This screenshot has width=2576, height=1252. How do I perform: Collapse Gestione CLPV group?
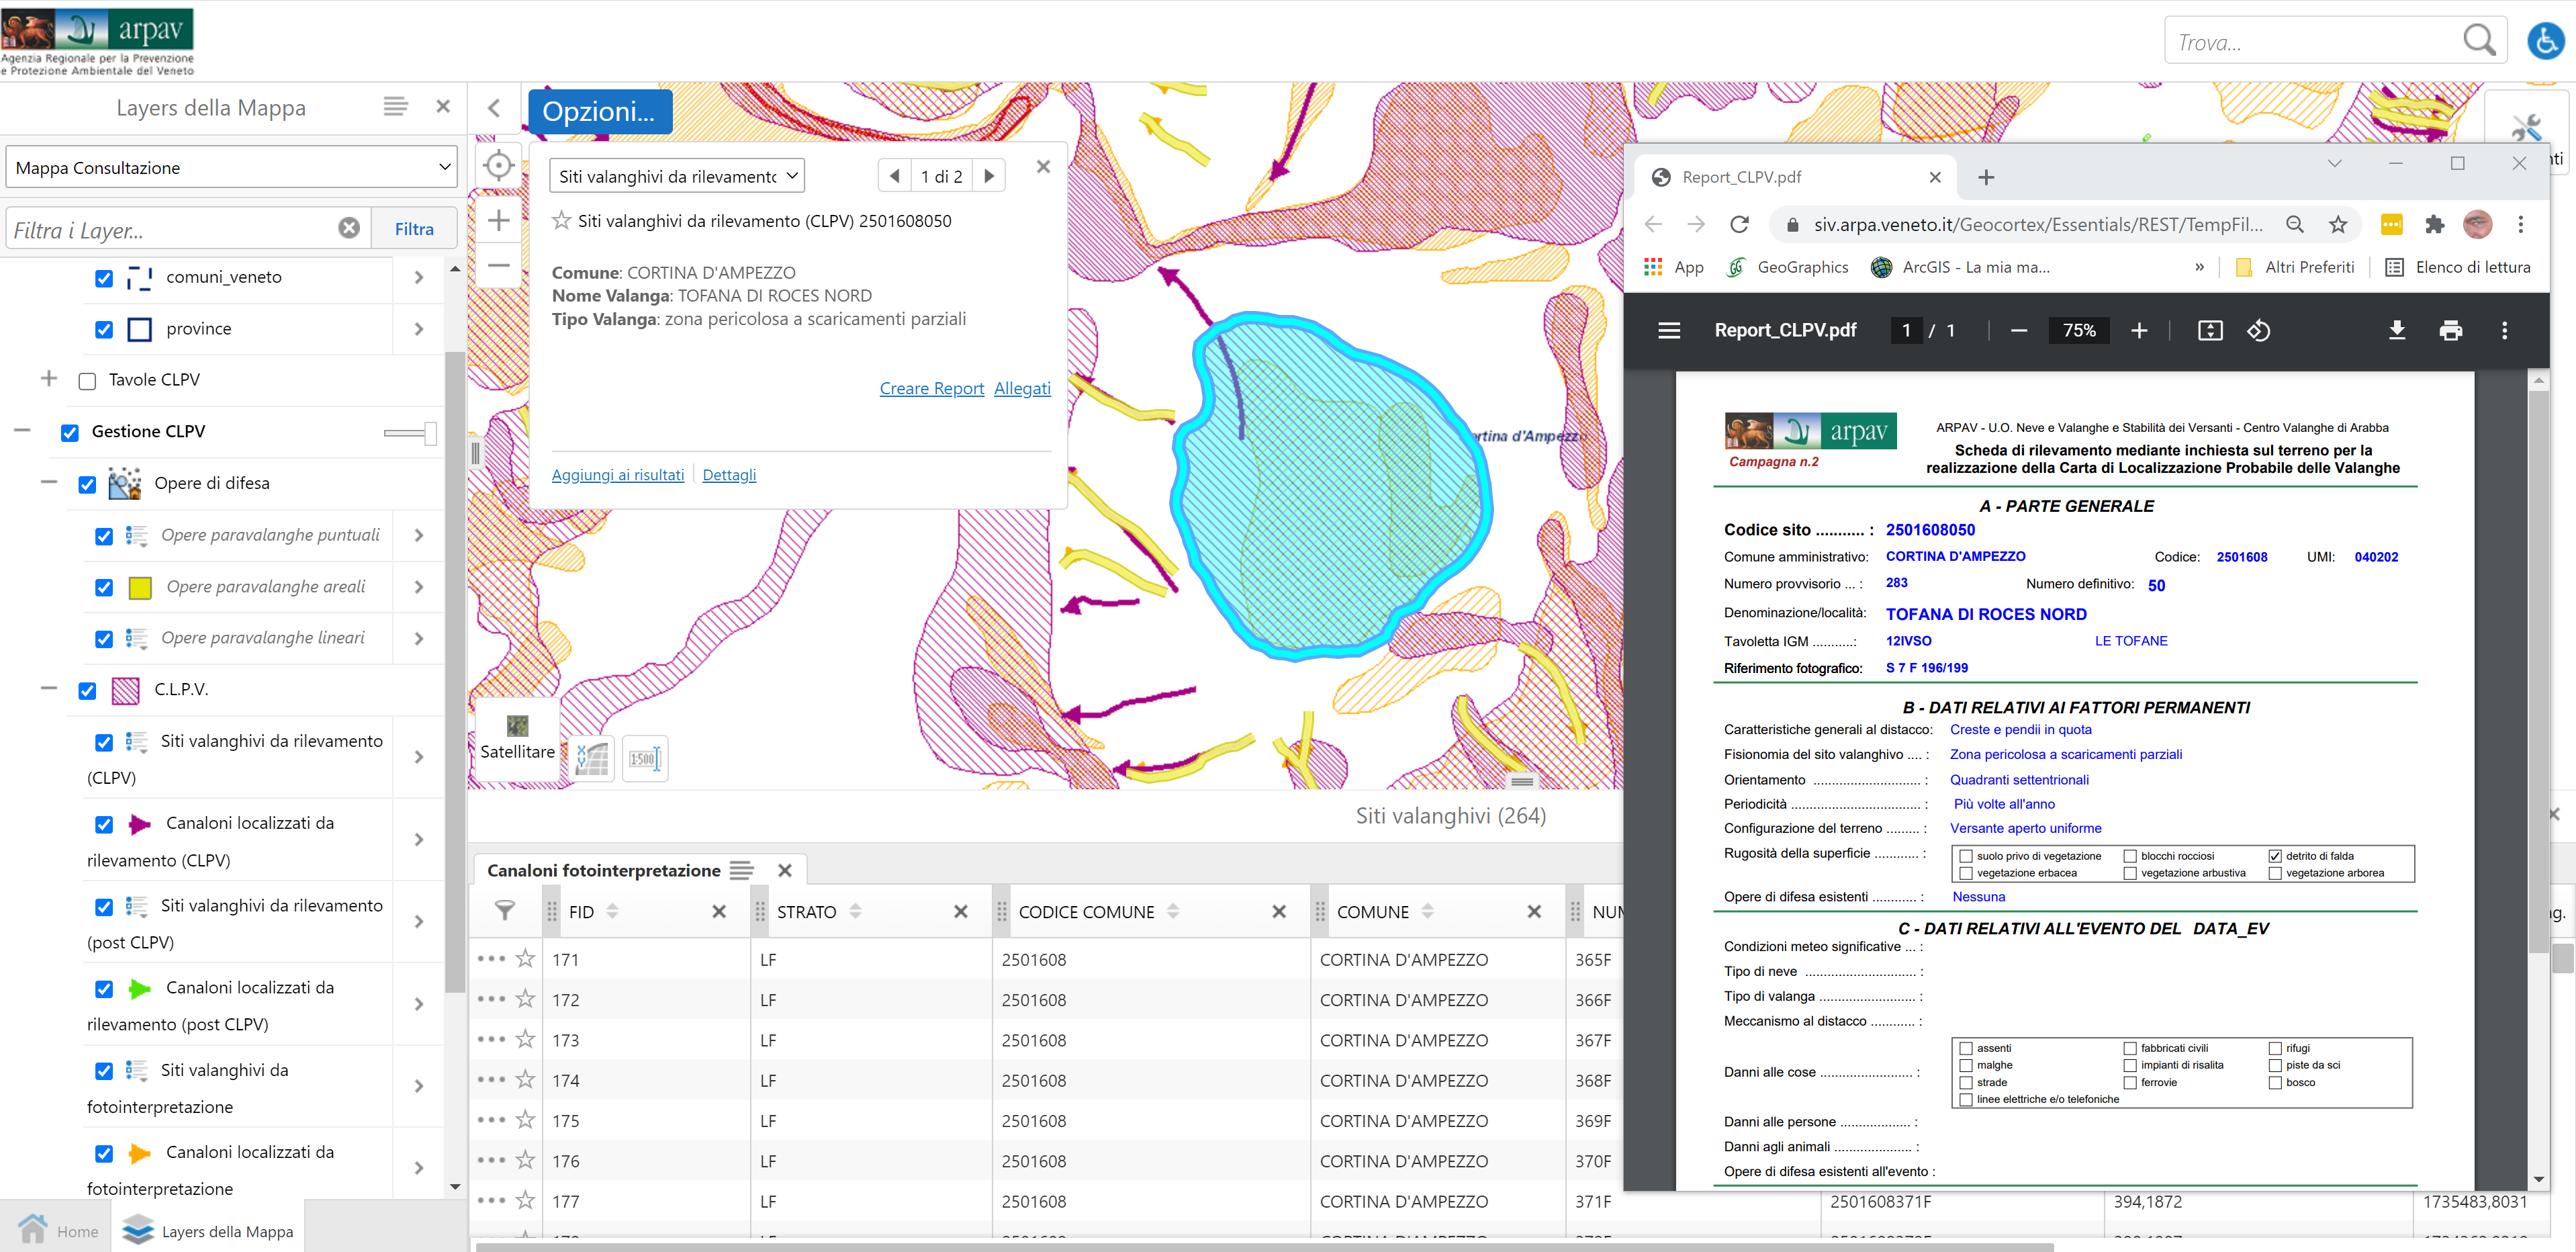coord(23,430)
